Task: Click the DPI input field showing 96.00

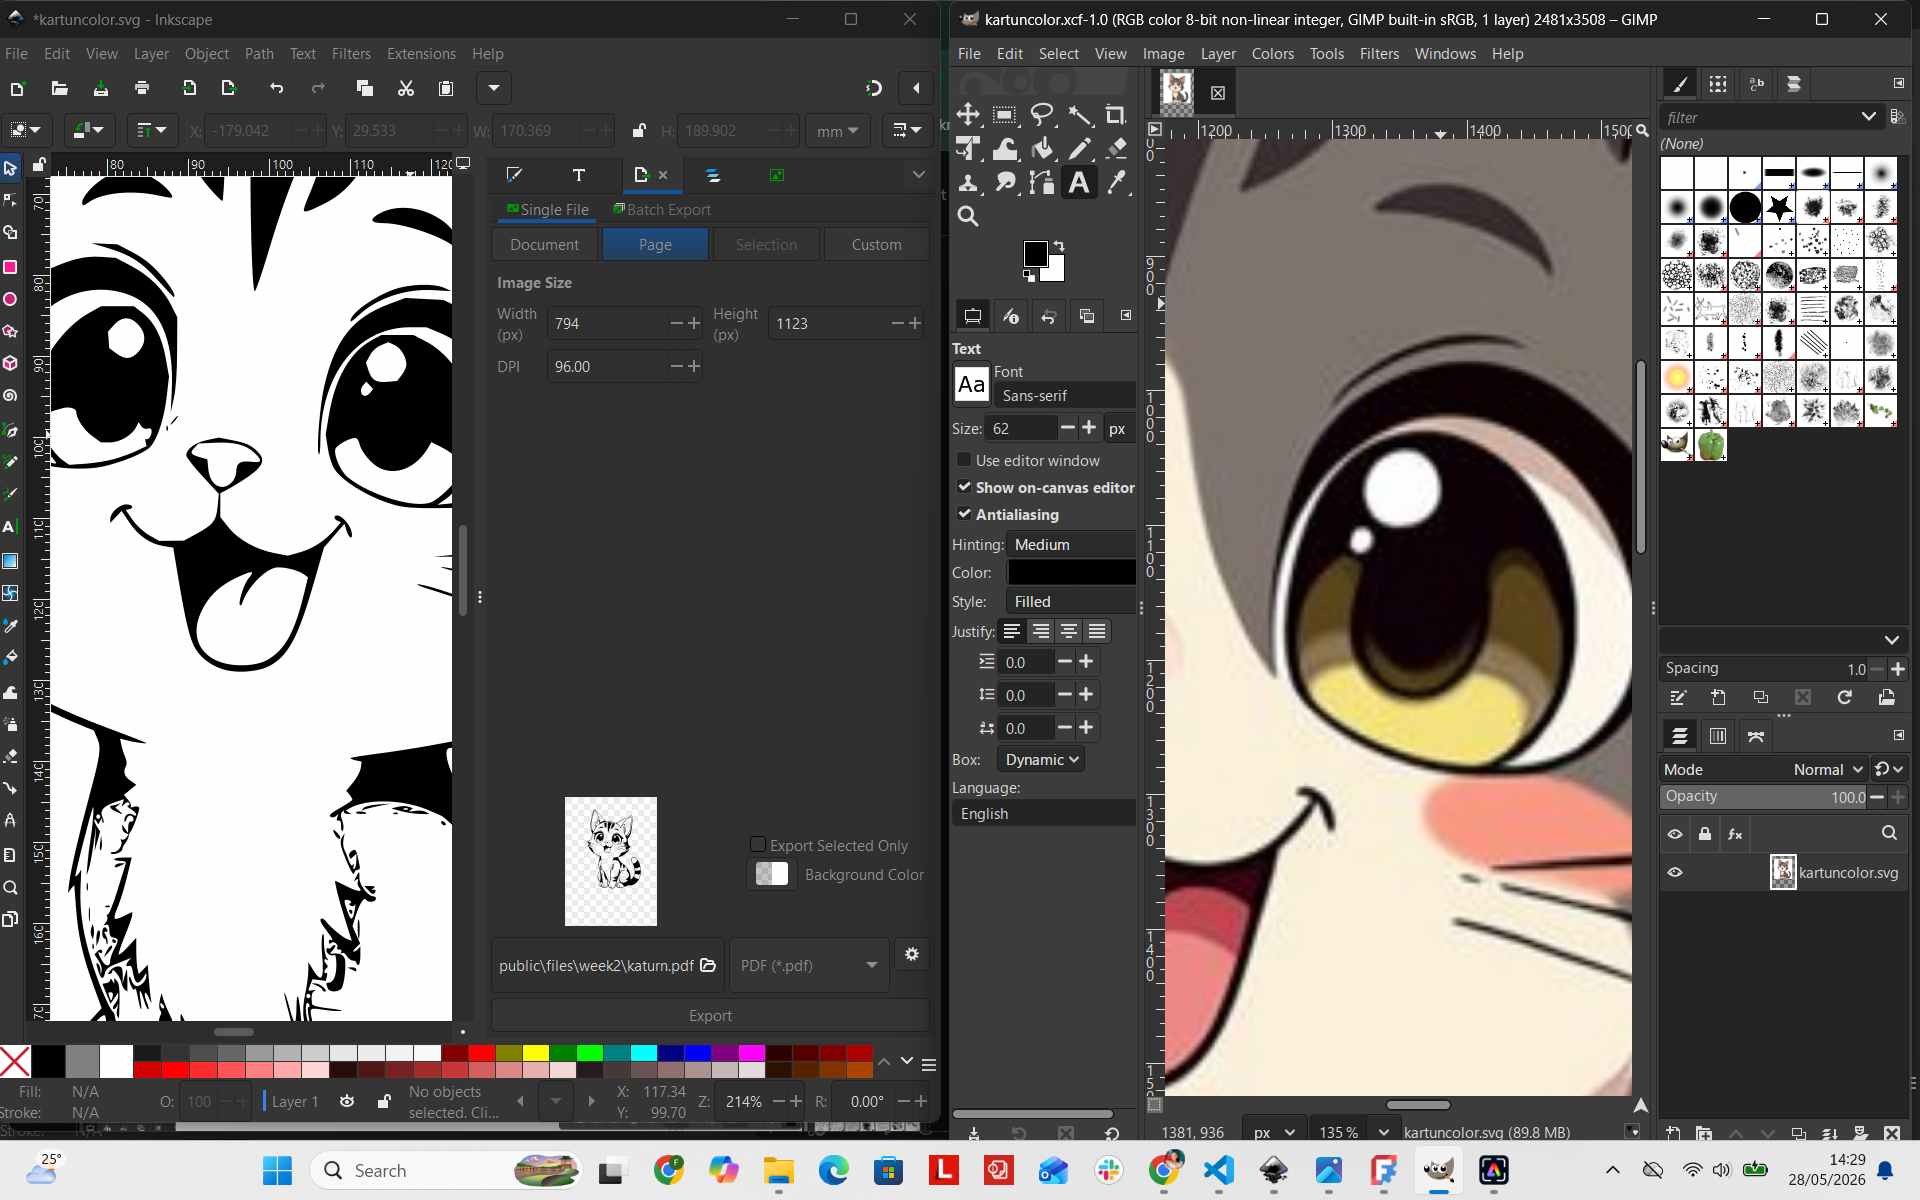Action: click(607, 366)
